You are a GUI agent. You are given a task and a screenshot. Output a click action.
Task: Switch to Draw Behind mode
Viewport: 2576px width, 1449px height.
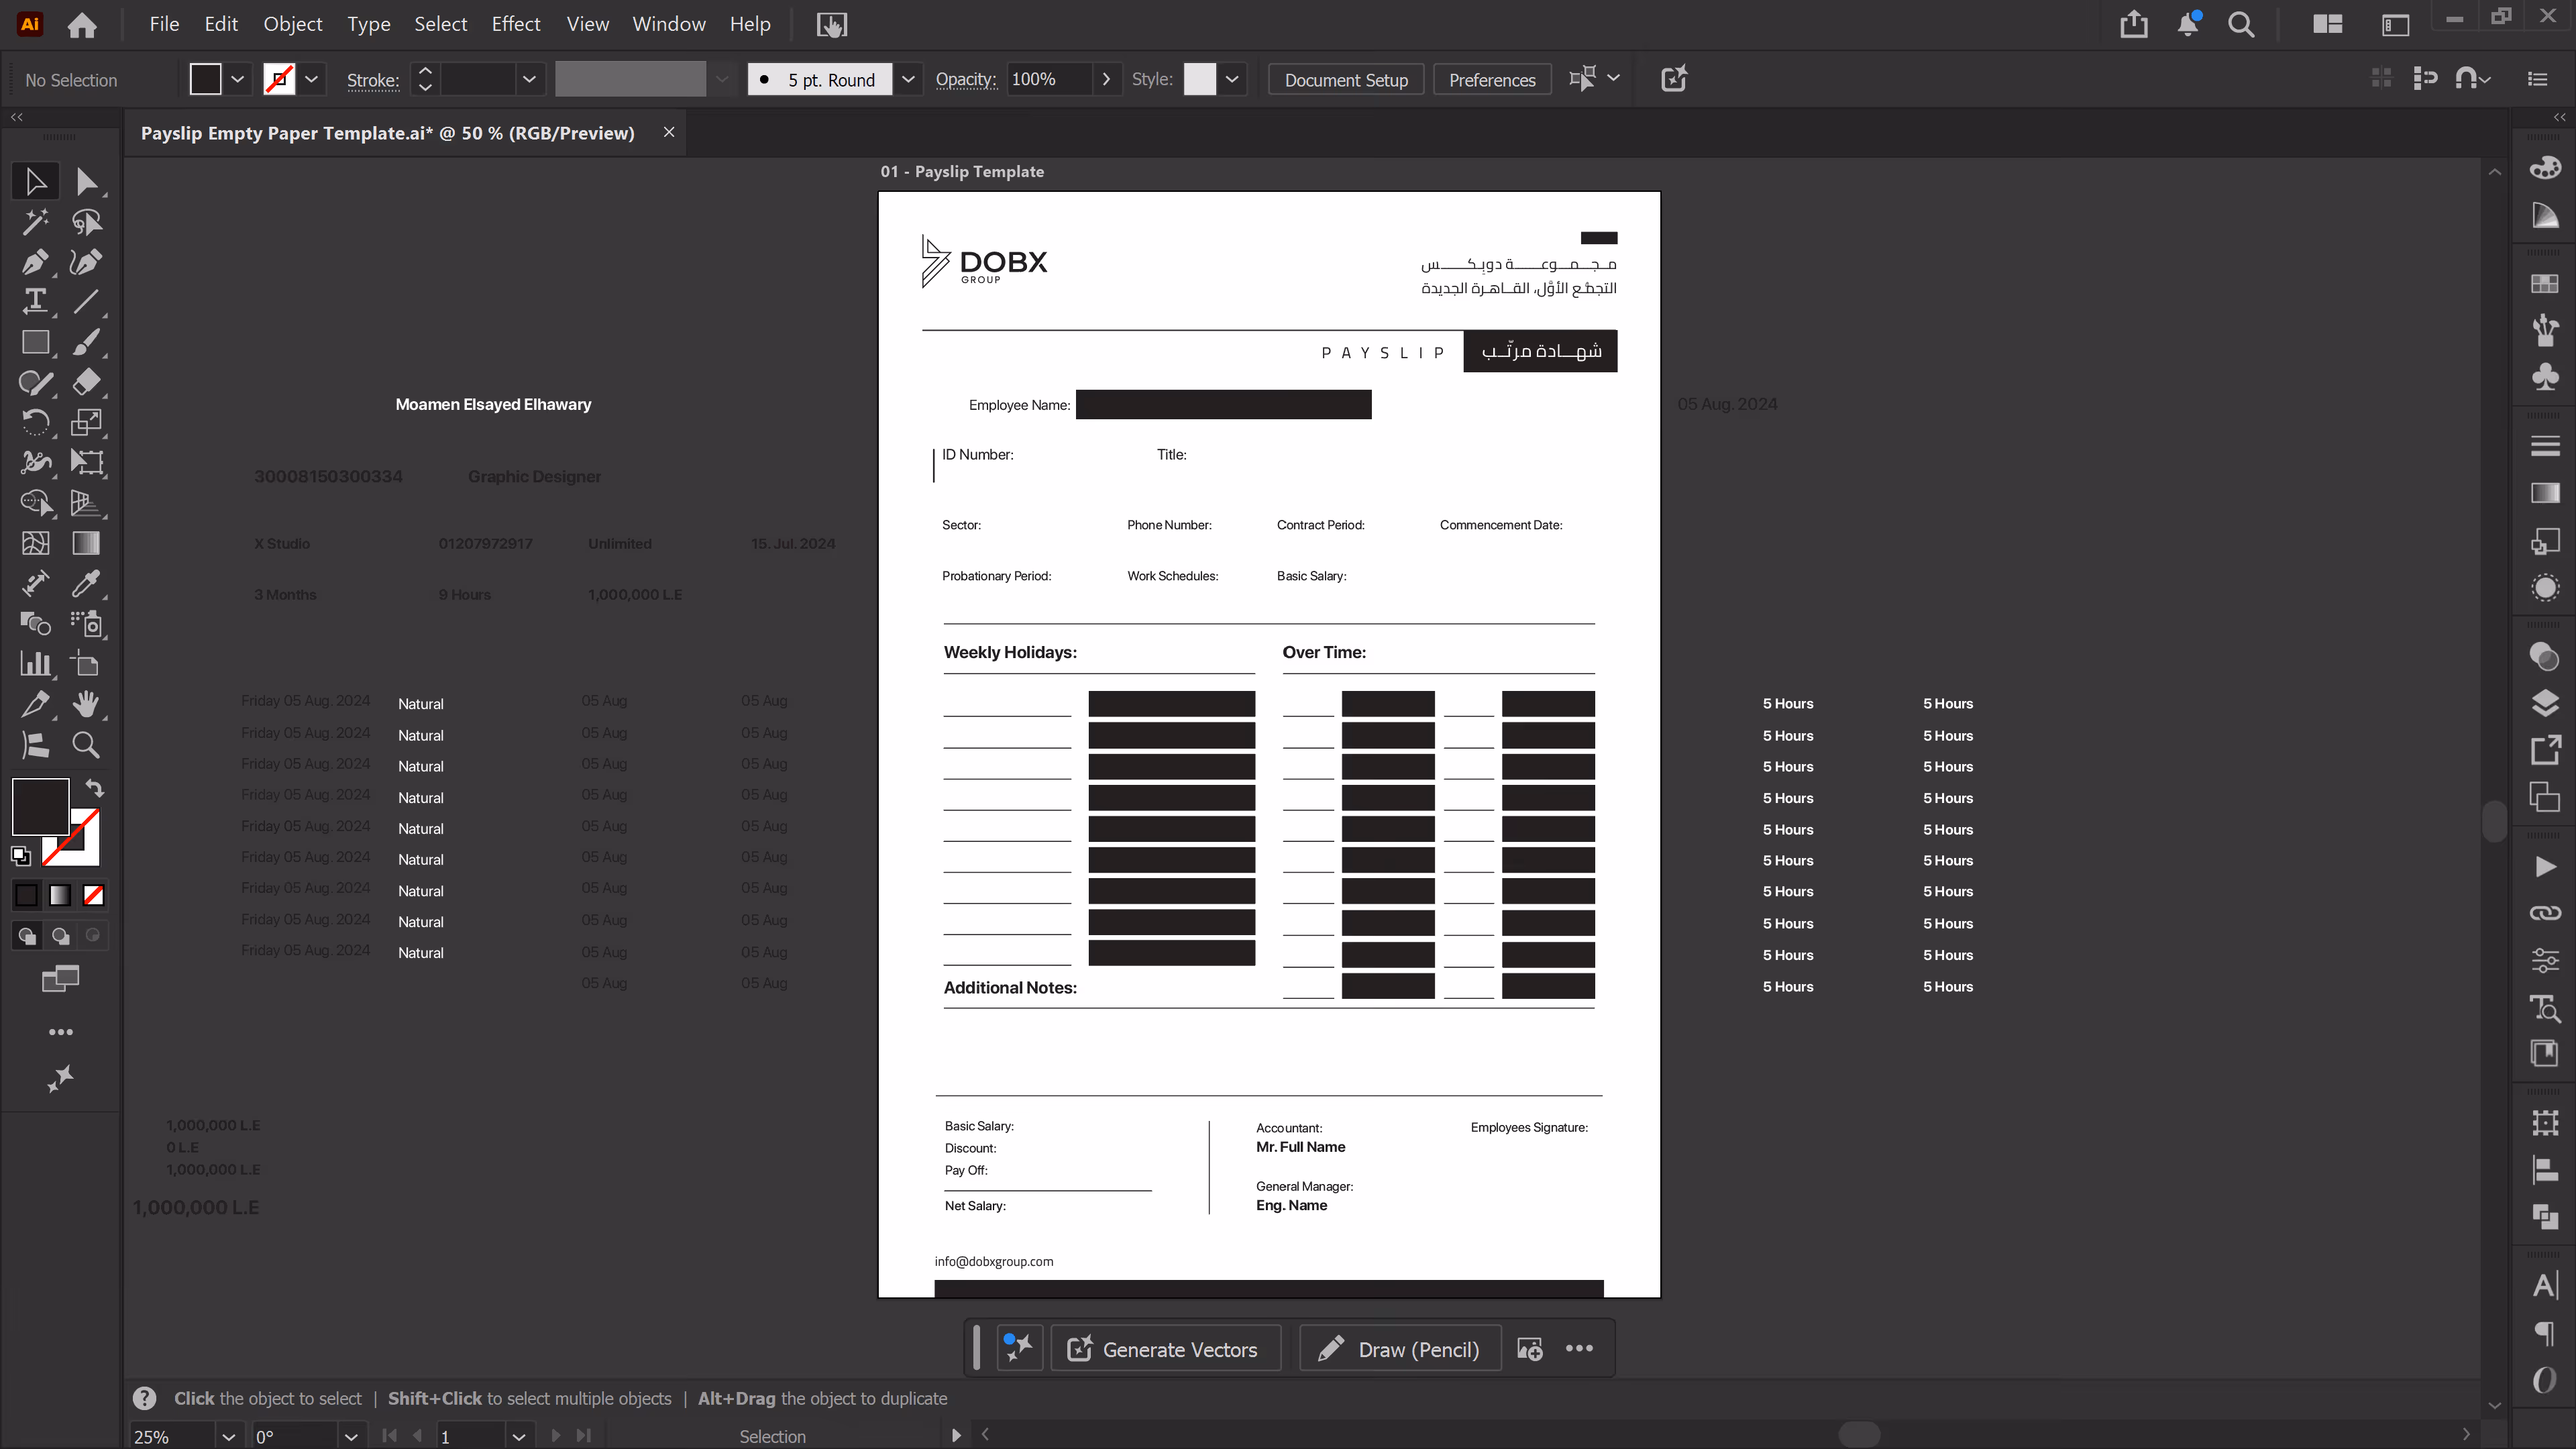[x=60, y=936]
